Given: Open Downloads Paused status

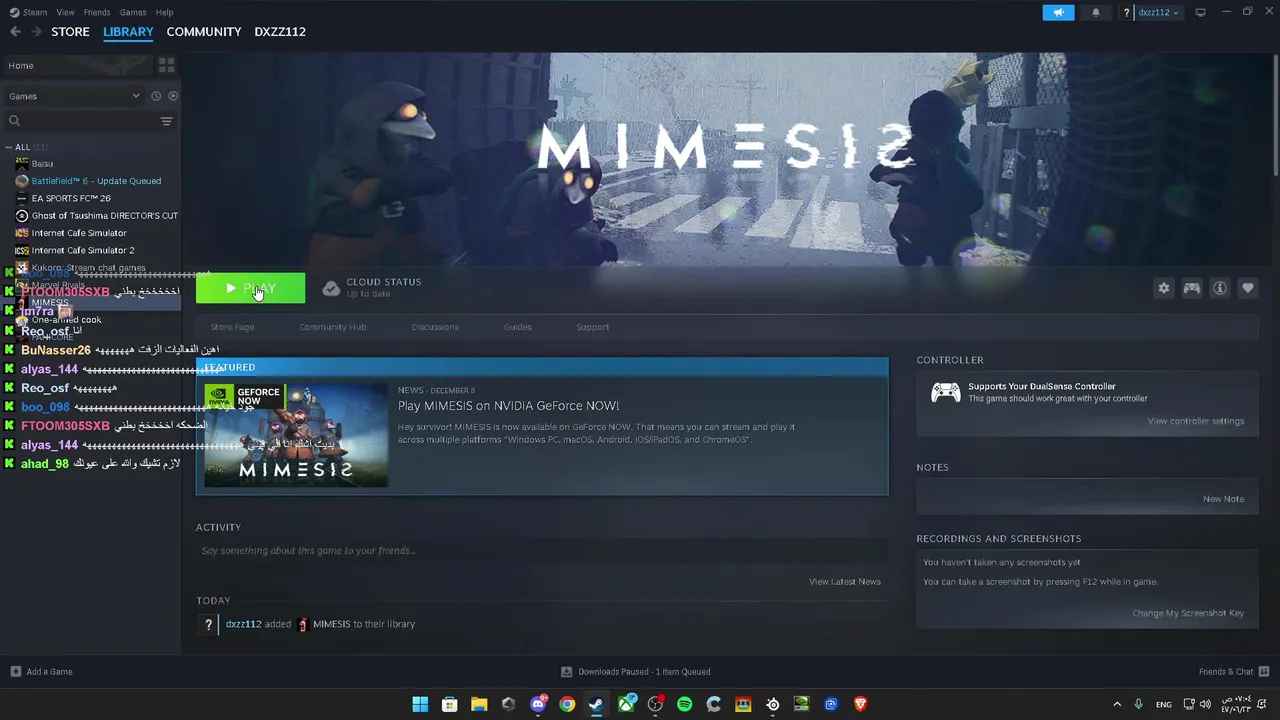Looking at the screenshot, I should pyautogui.click(x=635, y=671).
